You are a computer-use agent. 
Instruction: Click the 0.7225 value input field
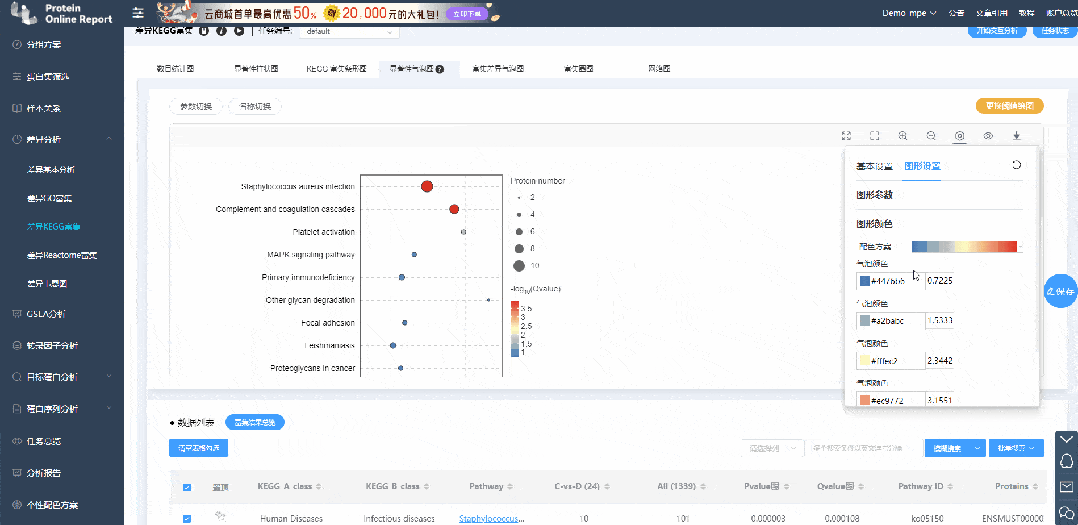pos(939,282)
